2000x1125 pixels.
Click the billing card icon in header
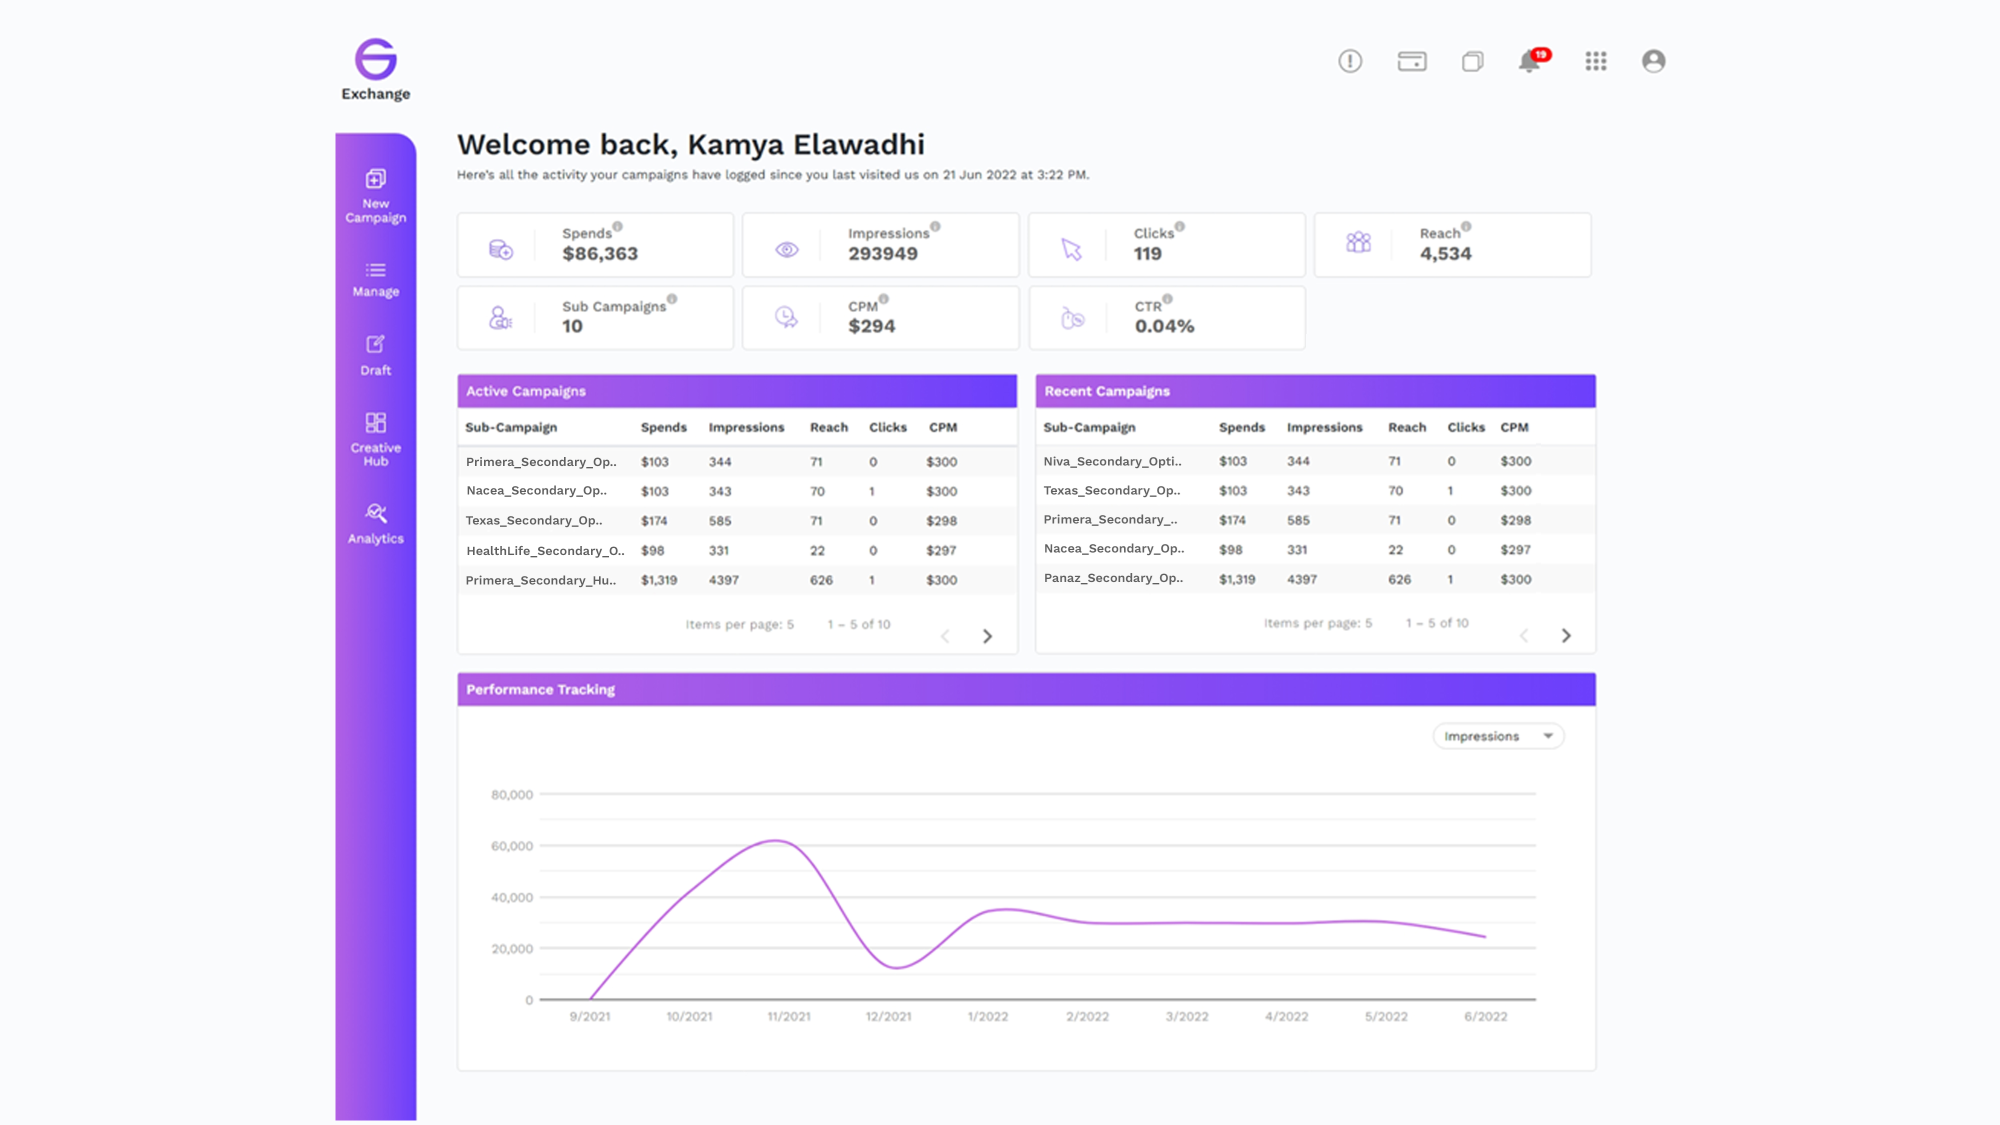pos(1411,61)
